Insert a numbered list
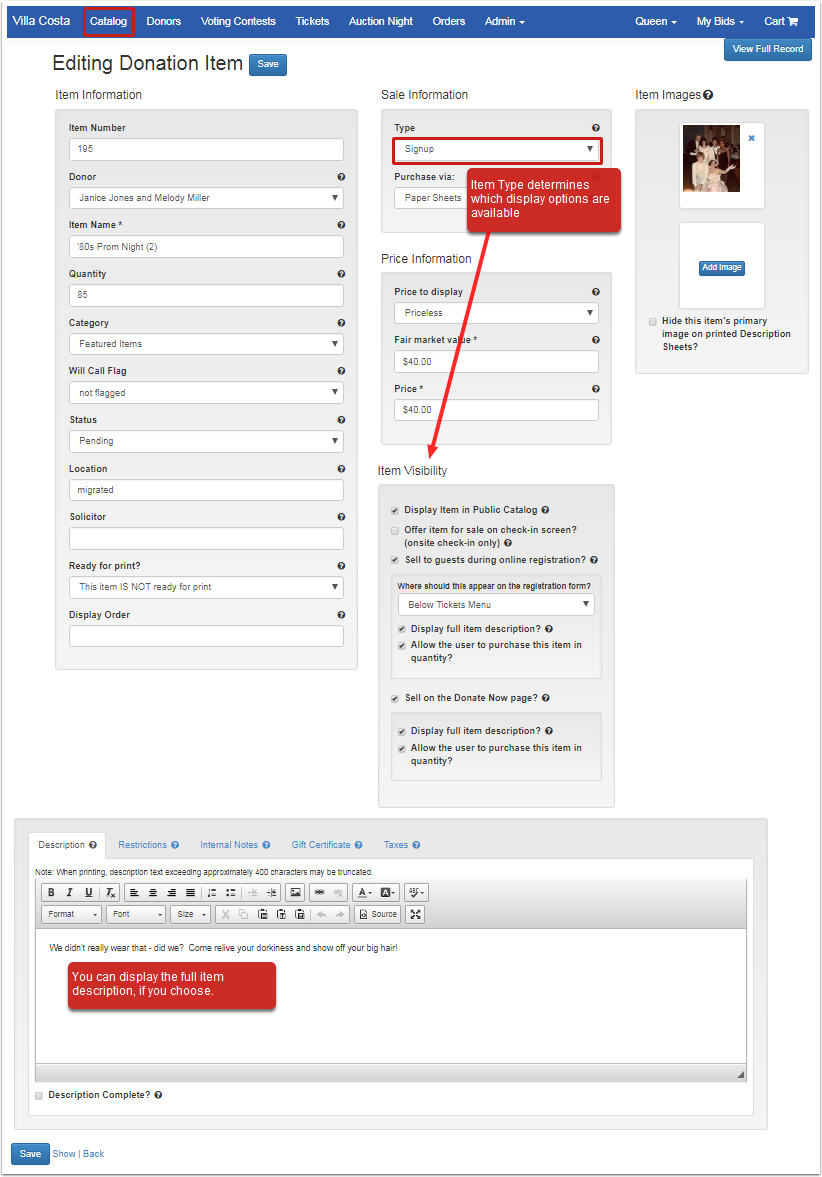The image size is (822, 1177). coord(212,893)
